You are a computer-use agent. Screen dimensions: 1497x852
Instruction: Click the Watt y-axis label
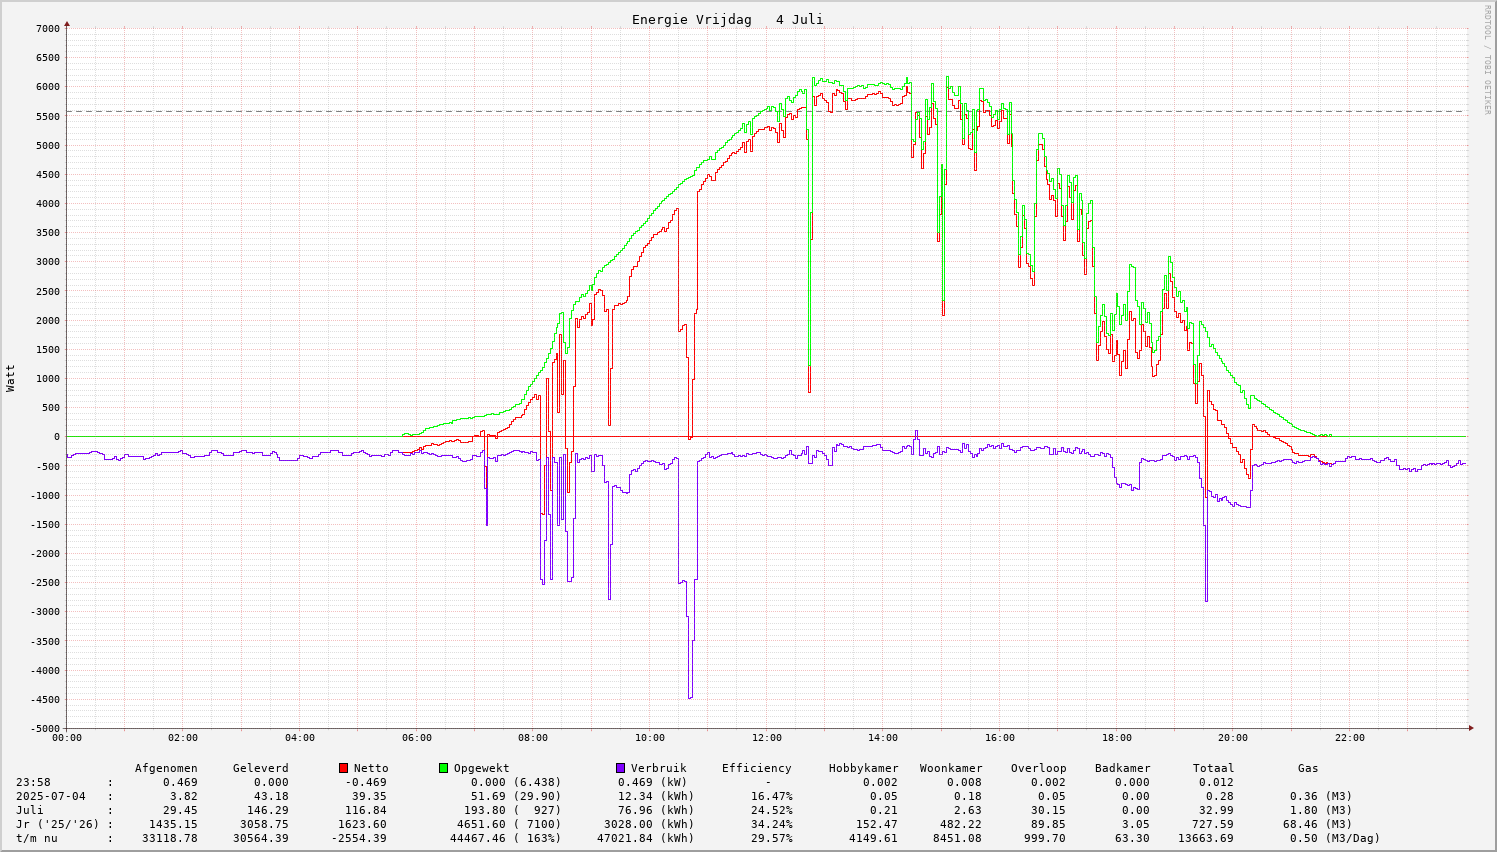11,378
